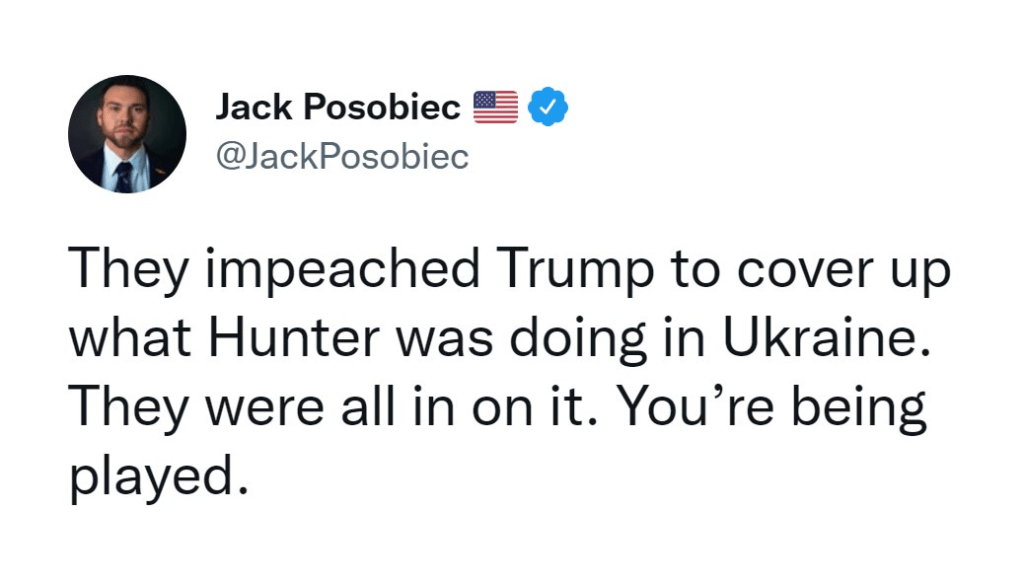Click the American flag emoji
Viewport: 1024px width, 585px height.
(495, 107)
